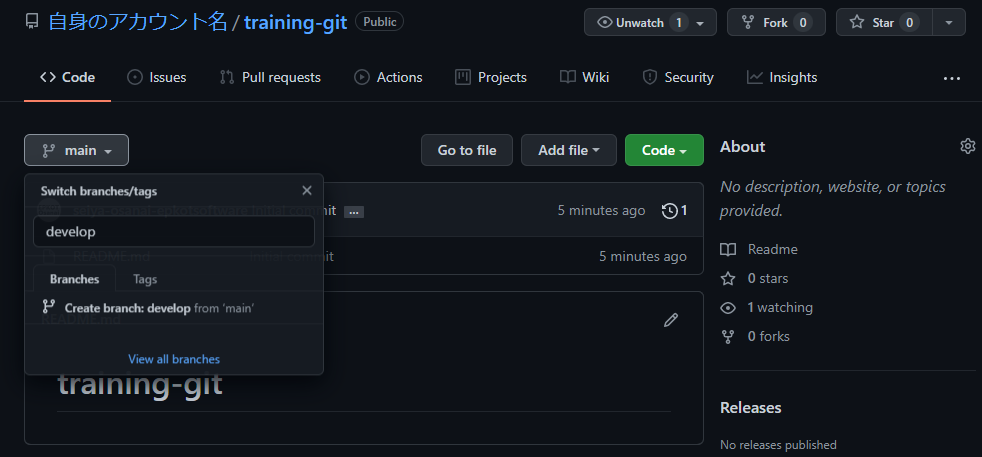This screenshot has height=457, width=982.
Task: Open the Actions tab
Action: (388, 78)
